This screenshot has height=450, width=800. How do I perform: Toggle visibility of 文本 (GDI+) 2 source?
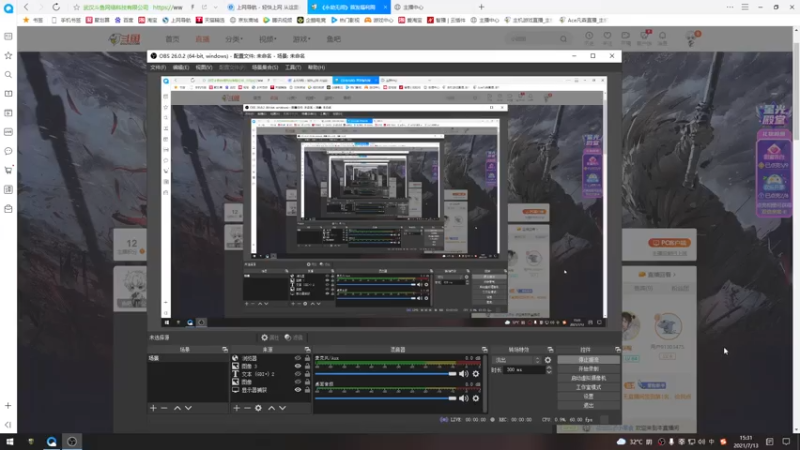pos(297,374)
